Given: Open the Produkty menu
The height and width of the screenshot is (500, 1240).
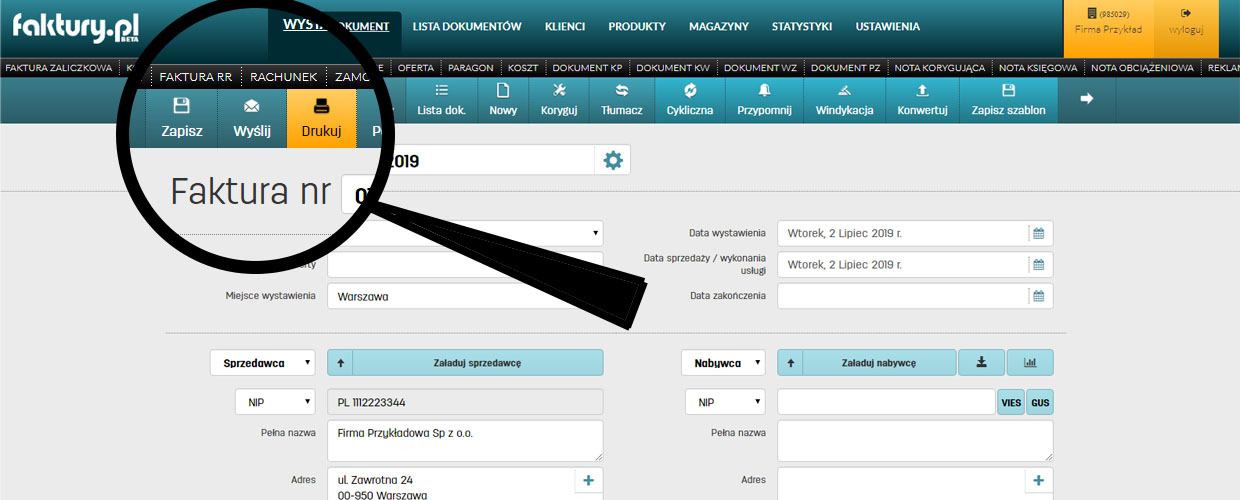Looking at the screenshot, I should coord(637,27).
